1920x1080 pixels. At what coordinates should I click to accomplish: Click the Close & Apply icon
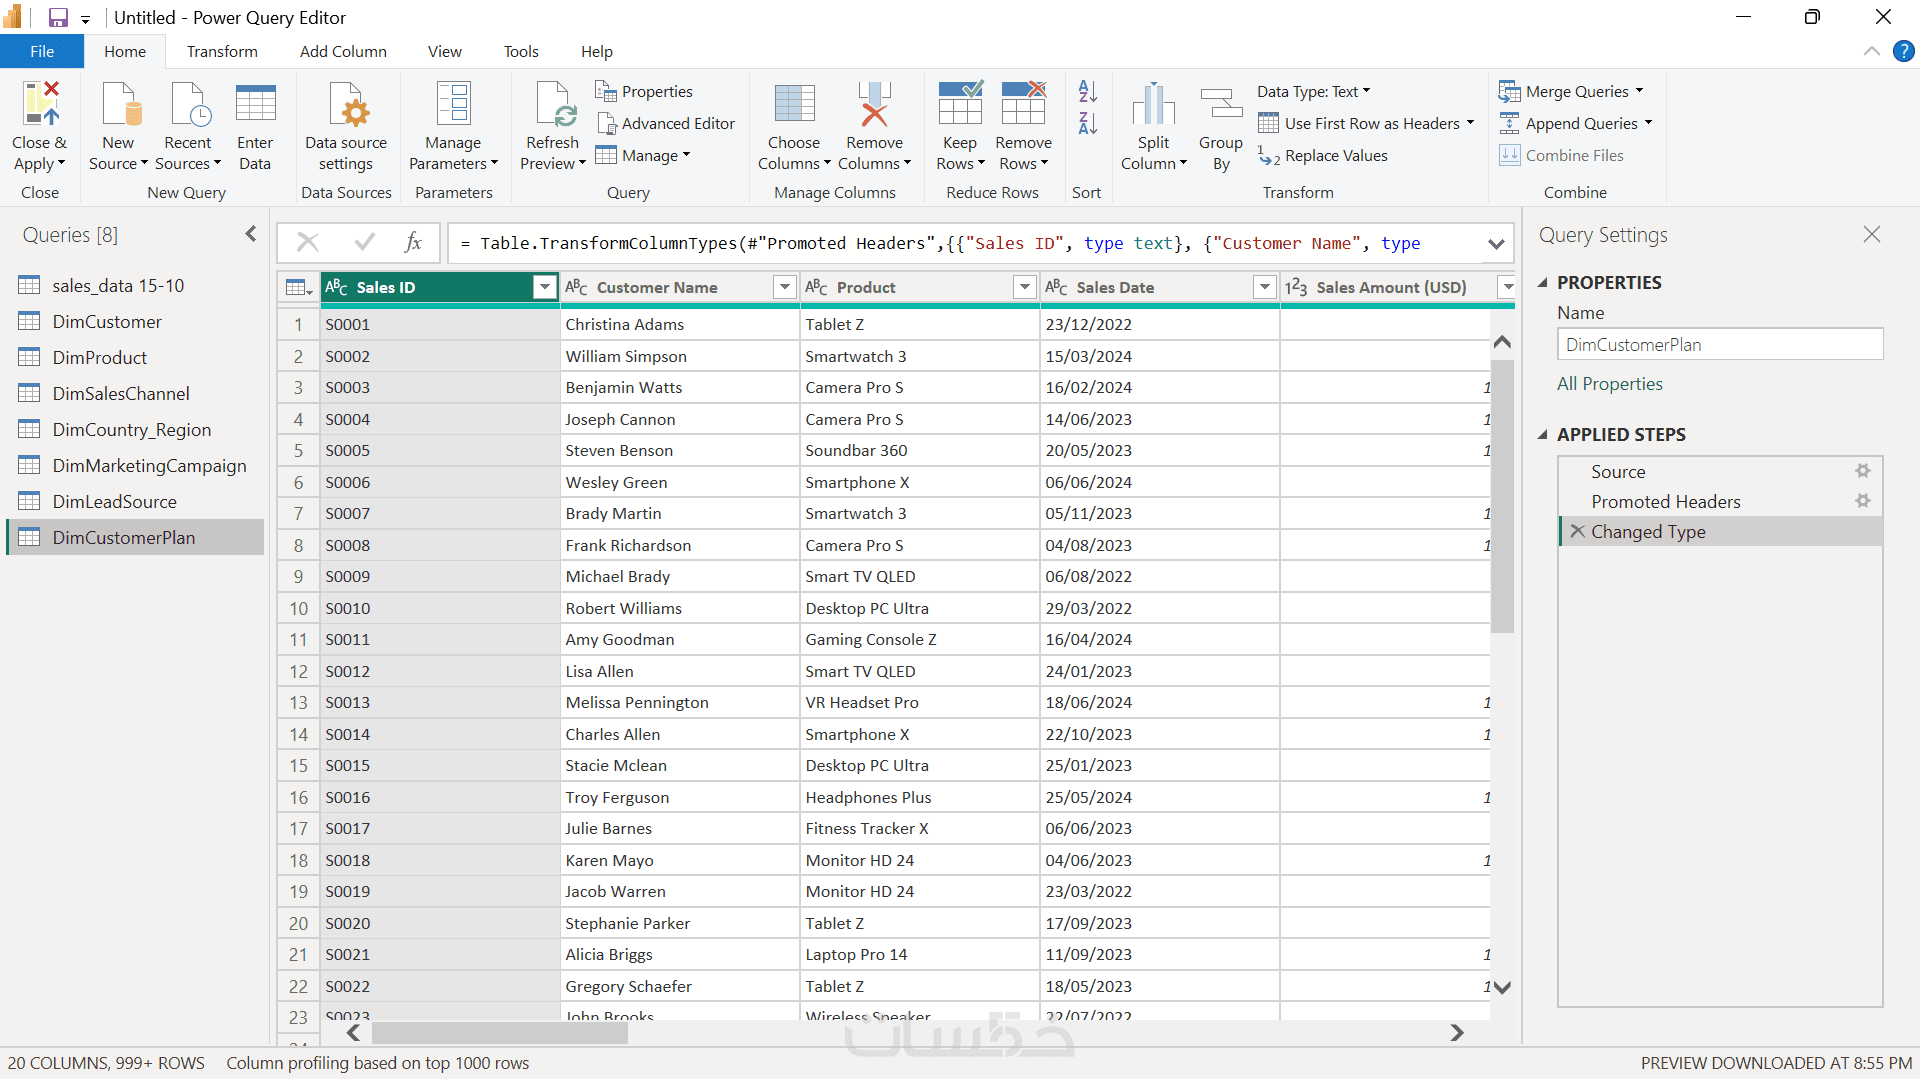(x=40, y=104)
